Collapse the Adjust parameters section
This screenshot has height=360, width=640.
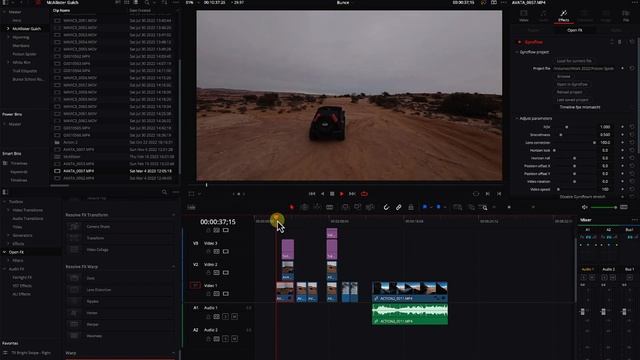[x=517, y=118]
